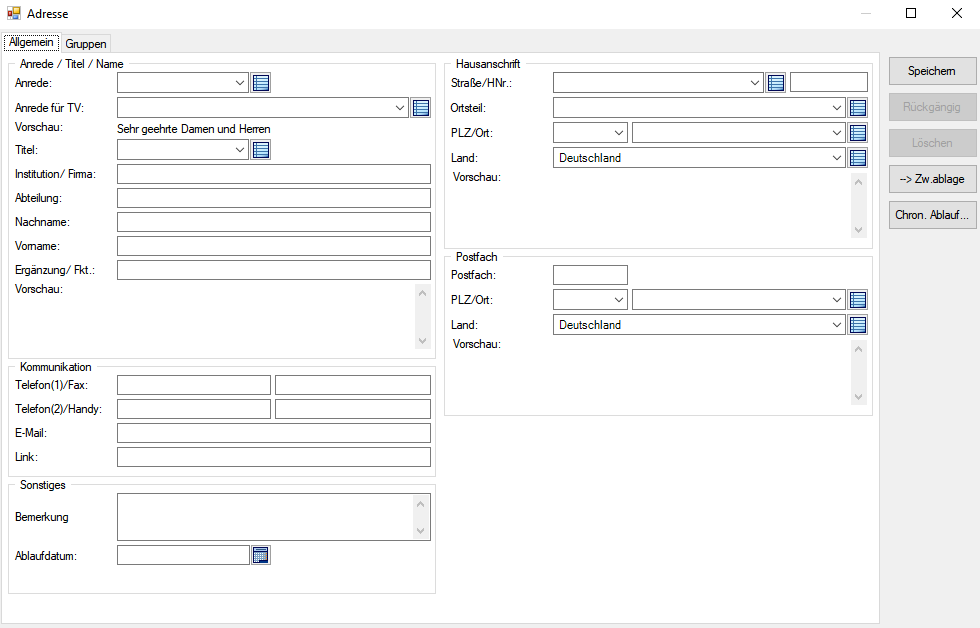Click the list icon beside Straße/HNr.
The image size is (980, 628).
pyautogui.click(x=776, y=83)
